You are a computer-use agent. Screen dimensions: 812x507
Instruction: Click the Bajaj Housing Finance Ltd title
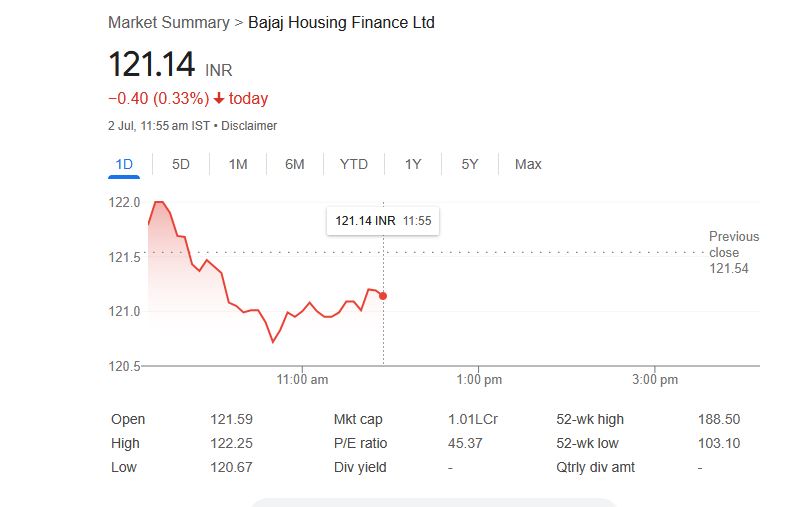click(341, 22)
